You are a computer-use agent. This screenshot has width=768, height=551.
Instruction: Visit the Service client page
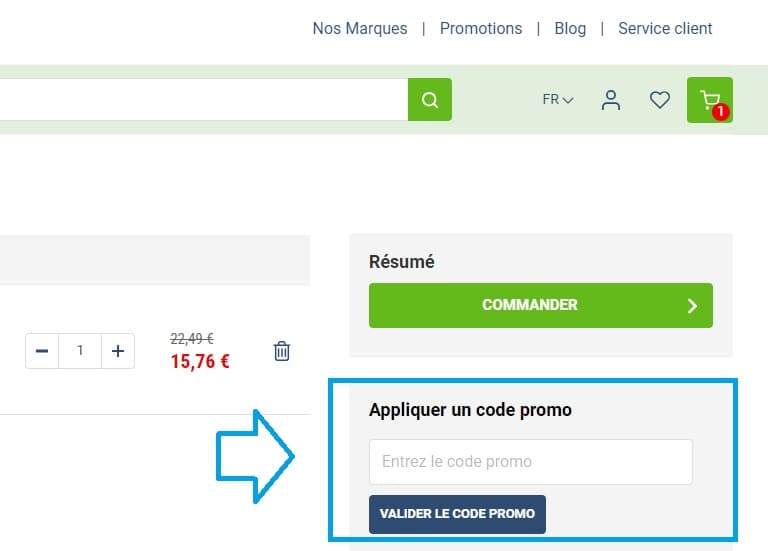pos(665,29)
